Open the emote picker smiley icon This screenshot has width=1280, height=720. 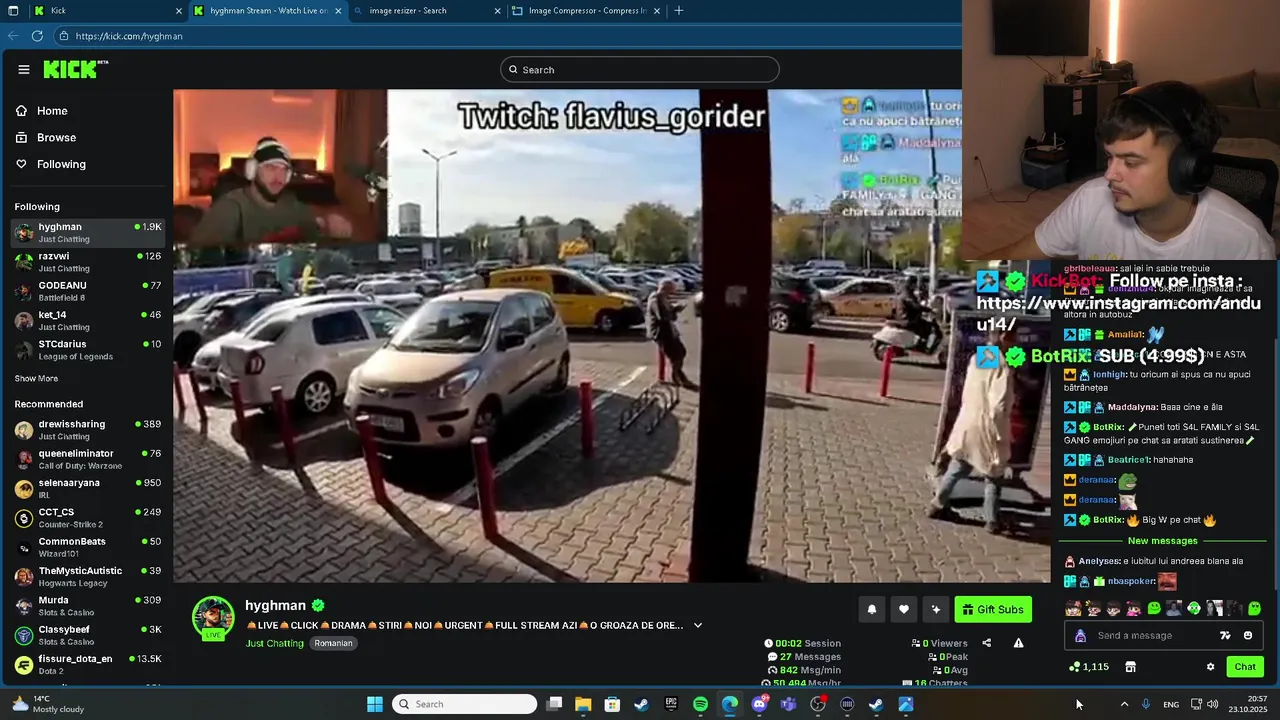[x=1248, y=636]
